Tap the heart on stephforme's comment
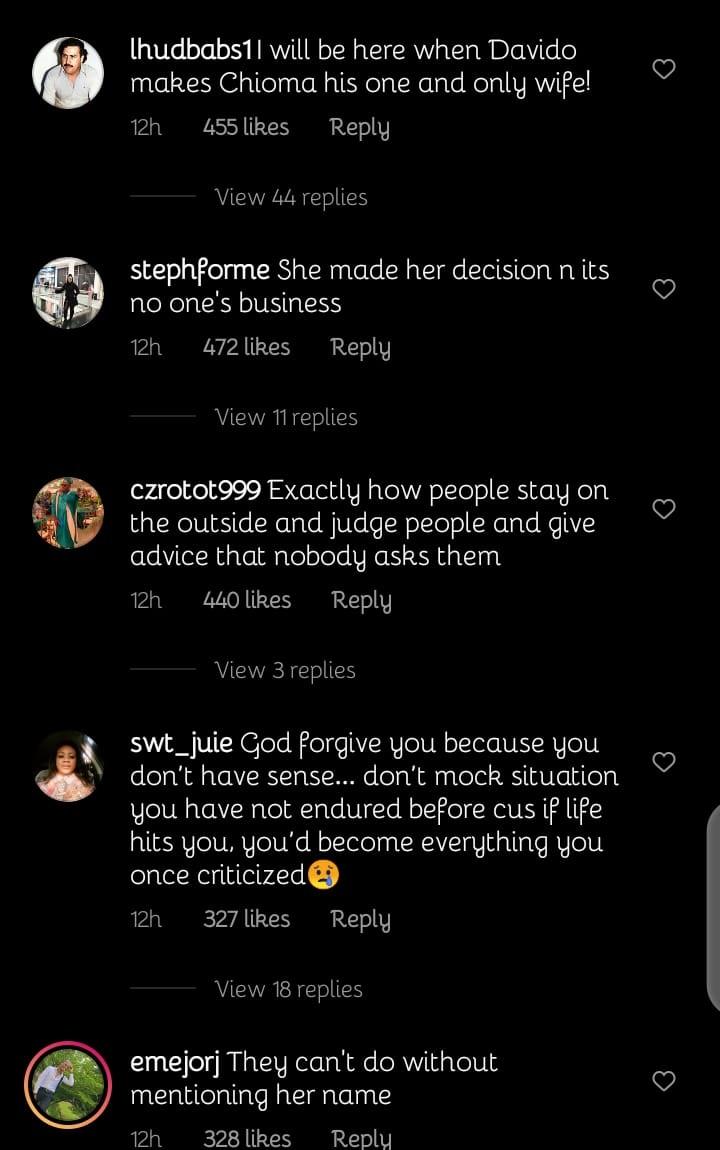 664,289
